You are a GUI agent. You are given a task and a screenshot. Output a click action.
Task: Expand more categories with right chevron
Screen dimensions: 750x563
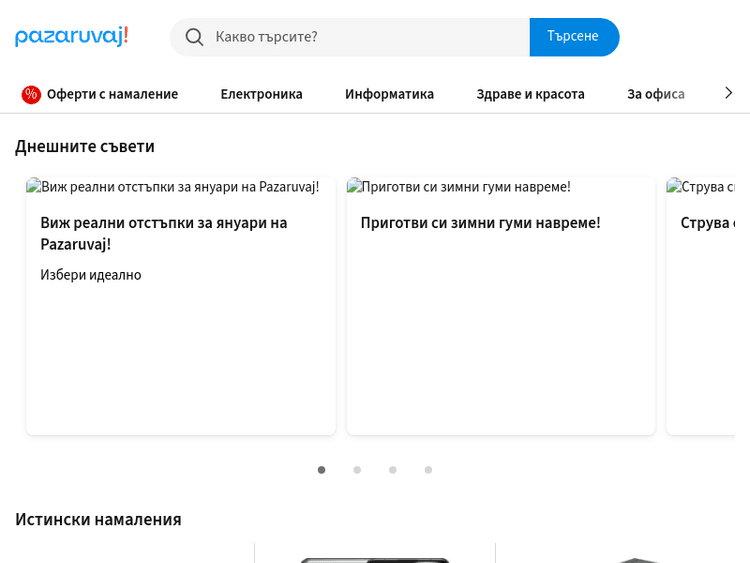pos(728,93)
